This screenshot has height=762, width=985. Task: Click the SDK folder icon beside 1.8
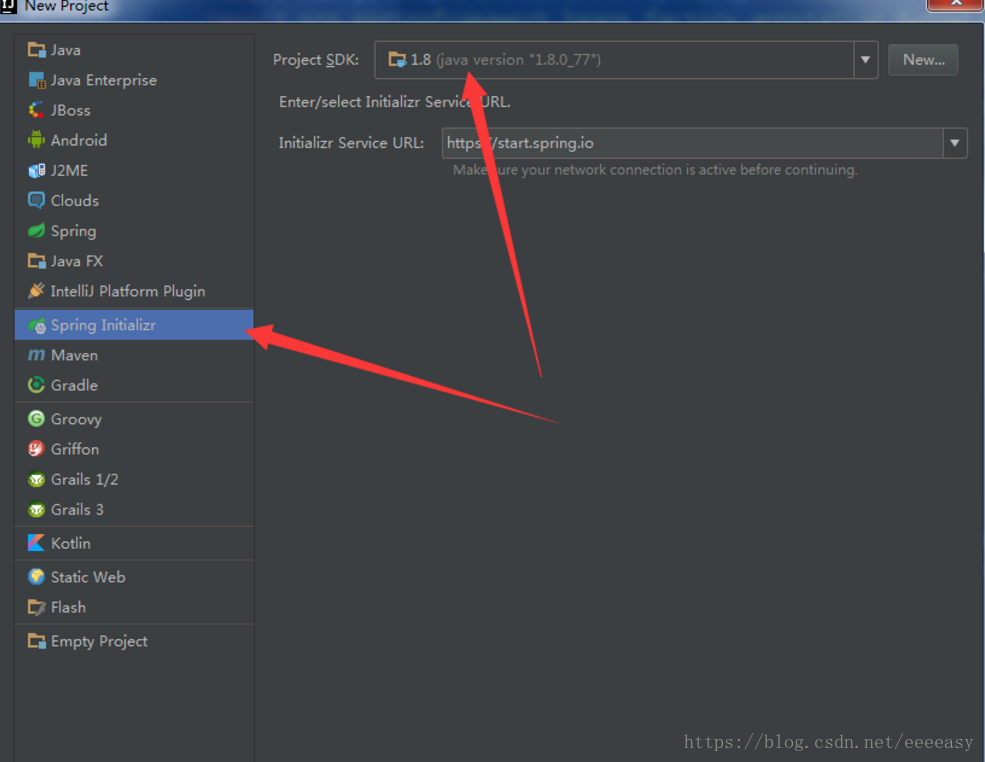coord(397,60)
